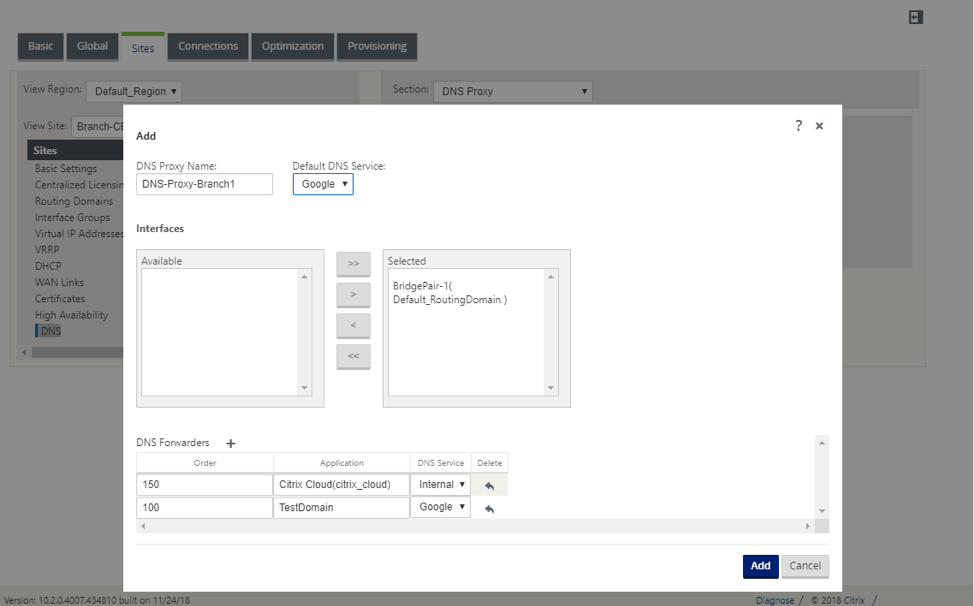Cancel the Add DNS proxy dialog
This screenshot has height=606, width=974.
pos(805,566)
